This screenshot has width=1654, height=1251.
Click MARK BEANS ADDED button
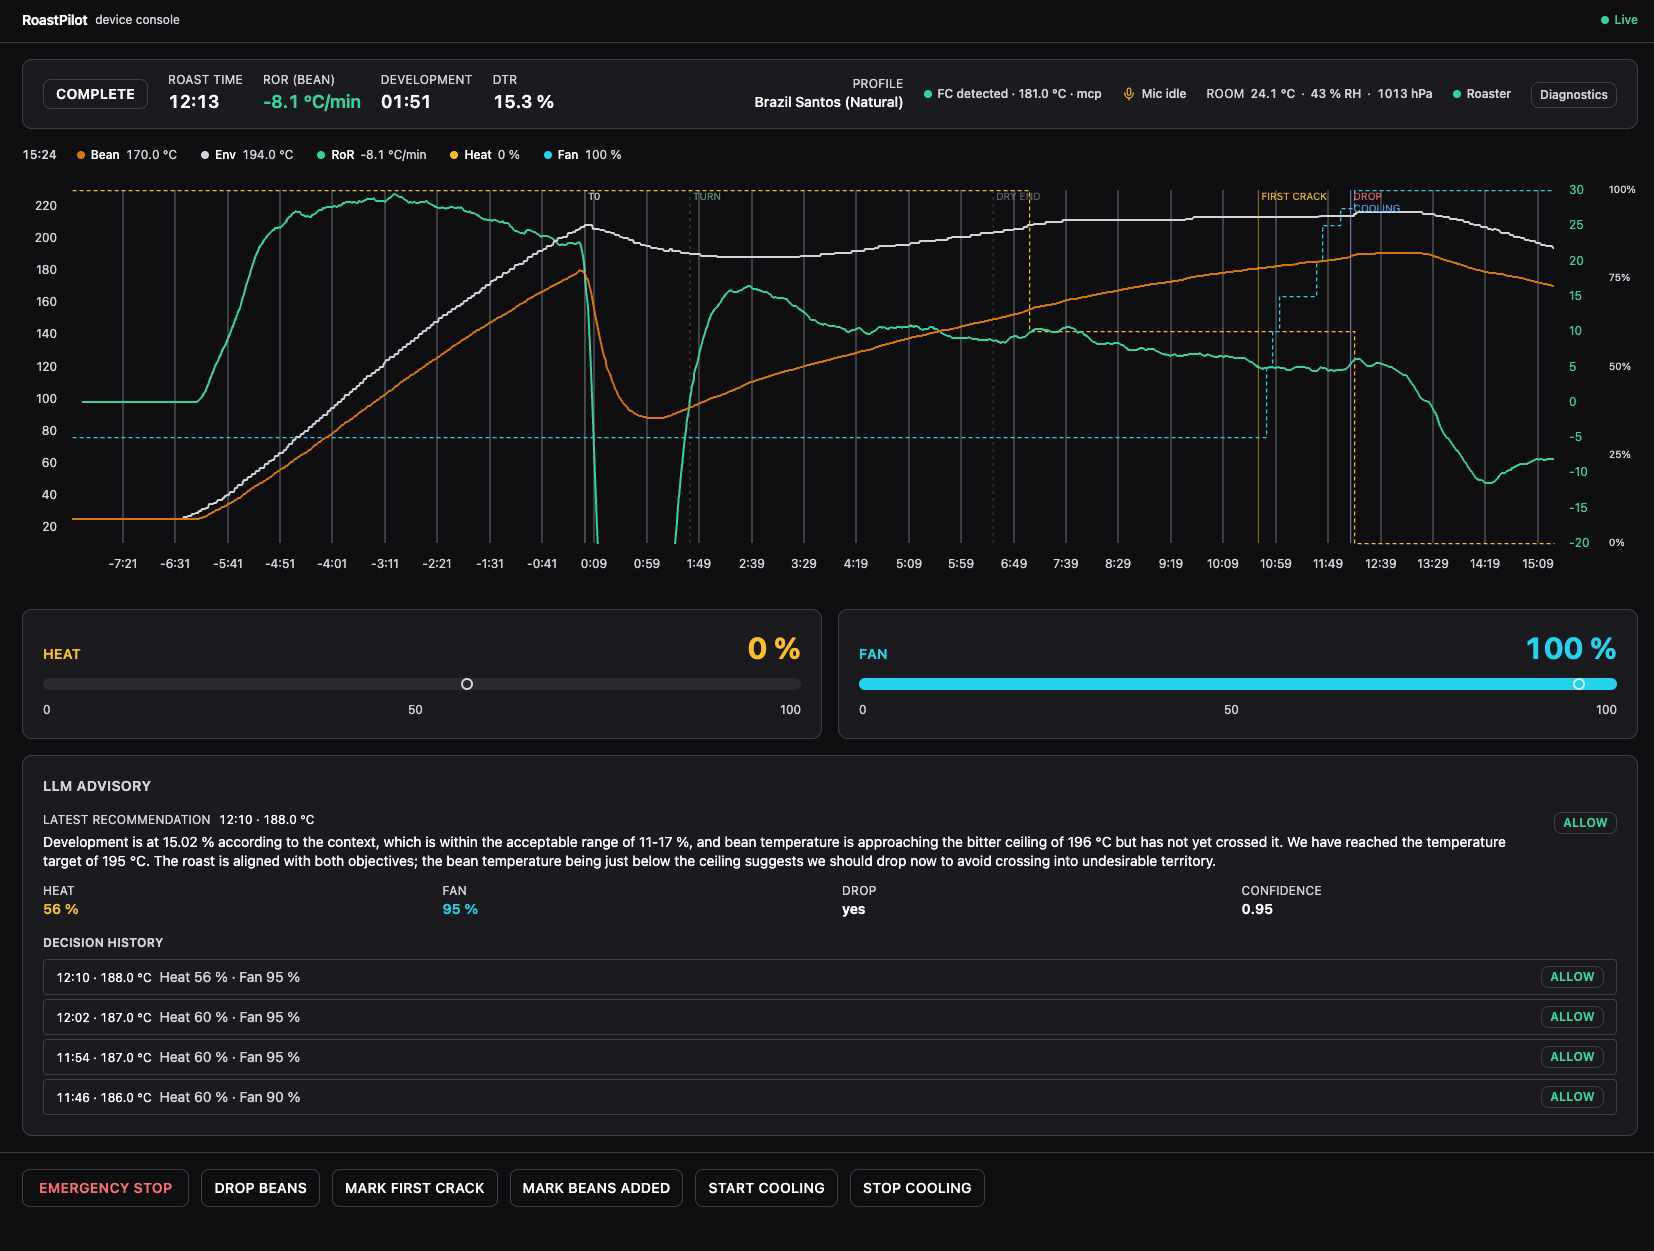[596, 1188]
